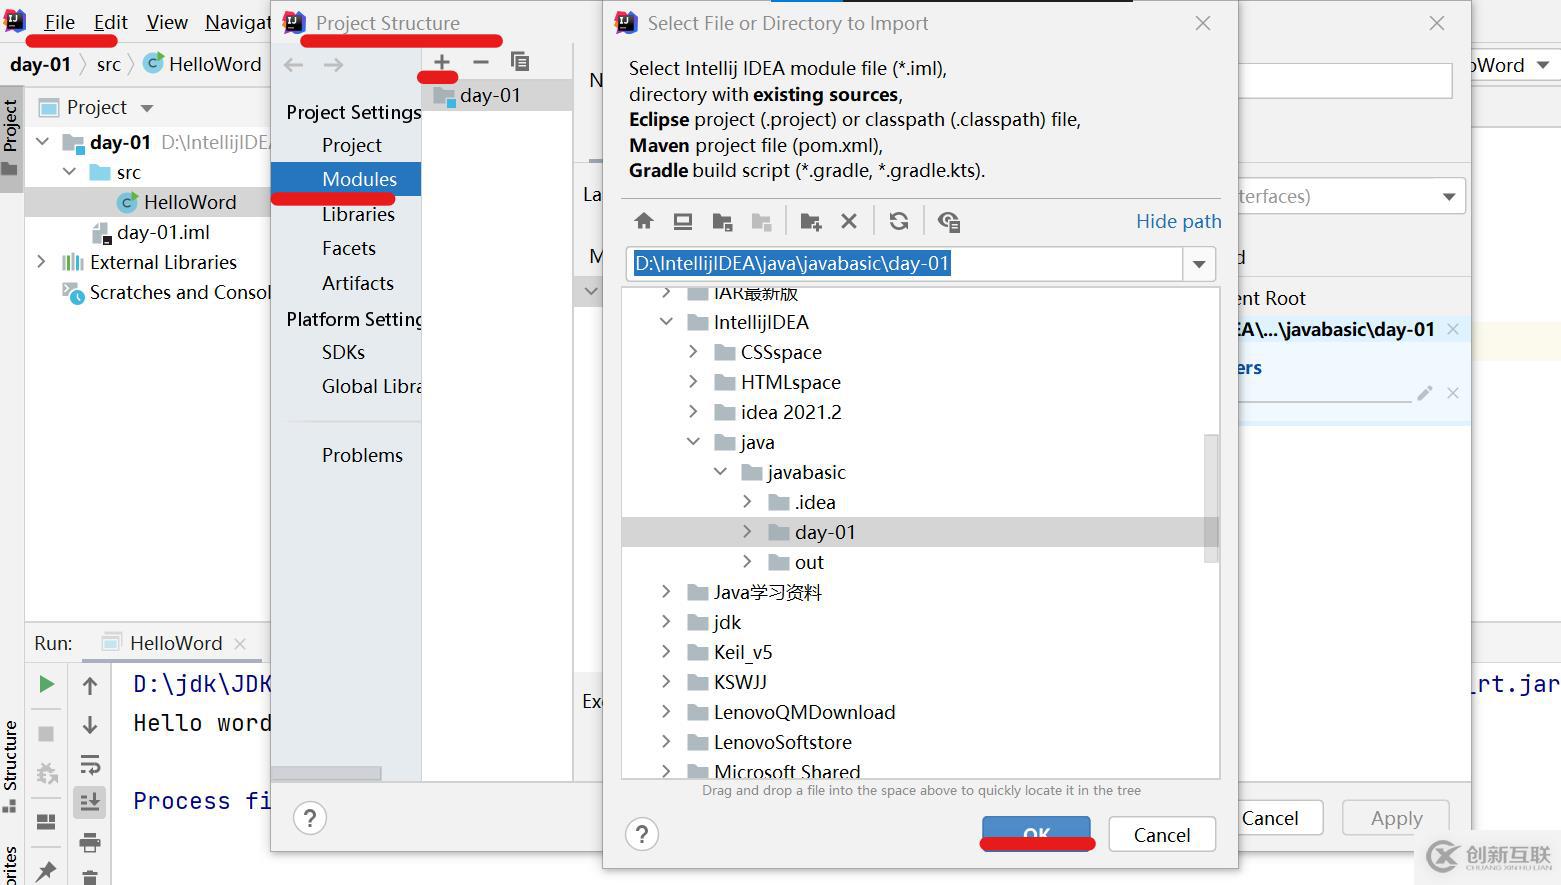The height and width of the screenshot is (885, 1561).
Task: Copy the selected module
Action: click(520, 62)
